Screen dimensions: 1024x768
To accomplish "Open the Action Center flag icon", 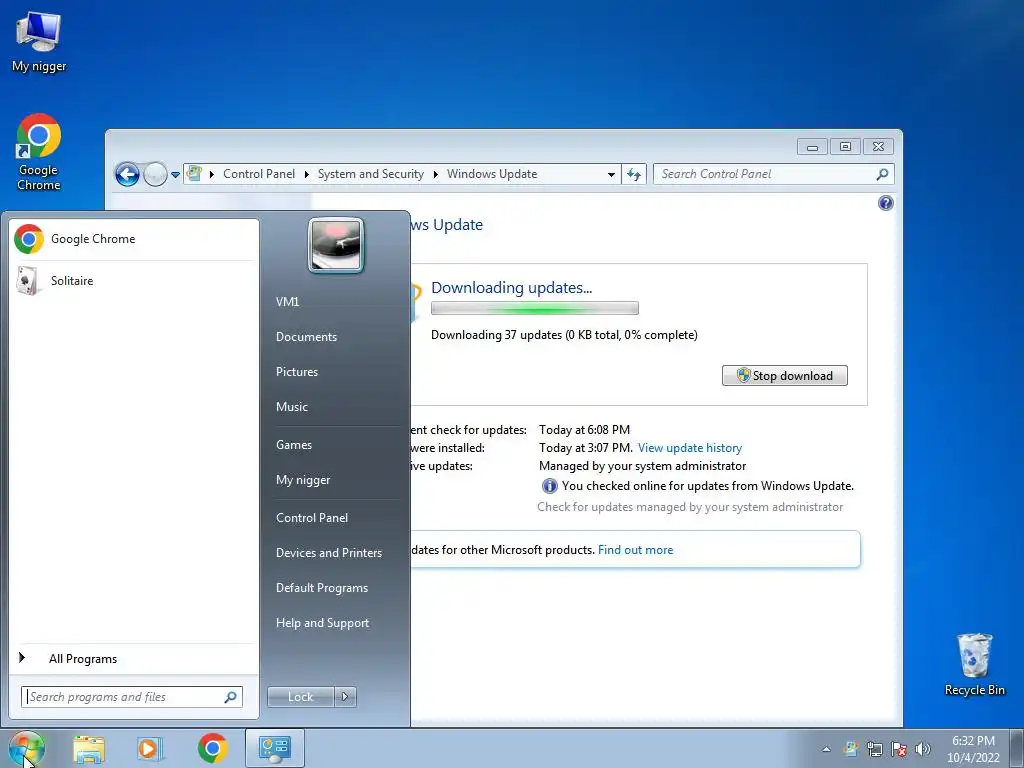I will click(x=899, y=748).
